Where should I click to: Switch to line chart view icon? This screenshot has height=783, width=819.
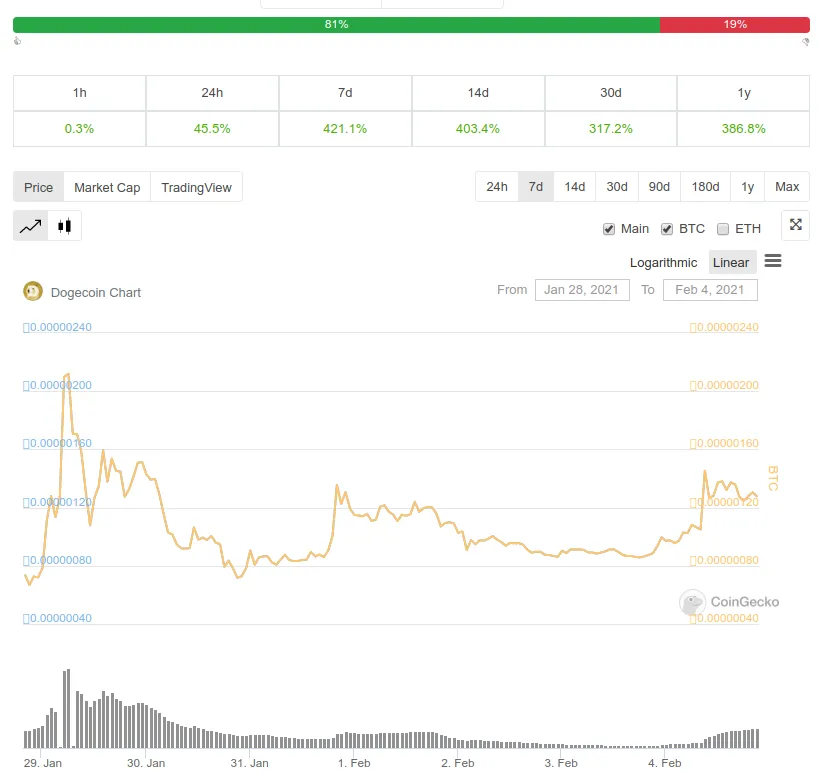pyautogui.click(x=30, y=226)
